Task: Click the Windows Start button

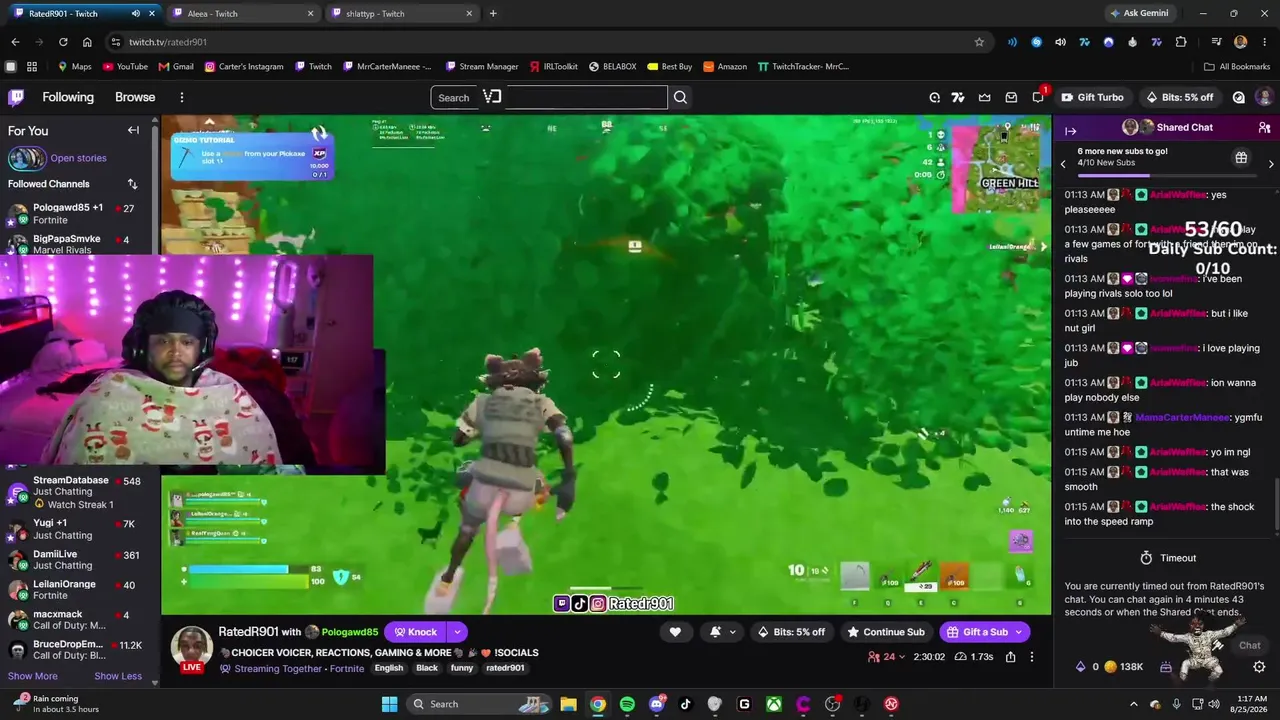Action: 389,704
